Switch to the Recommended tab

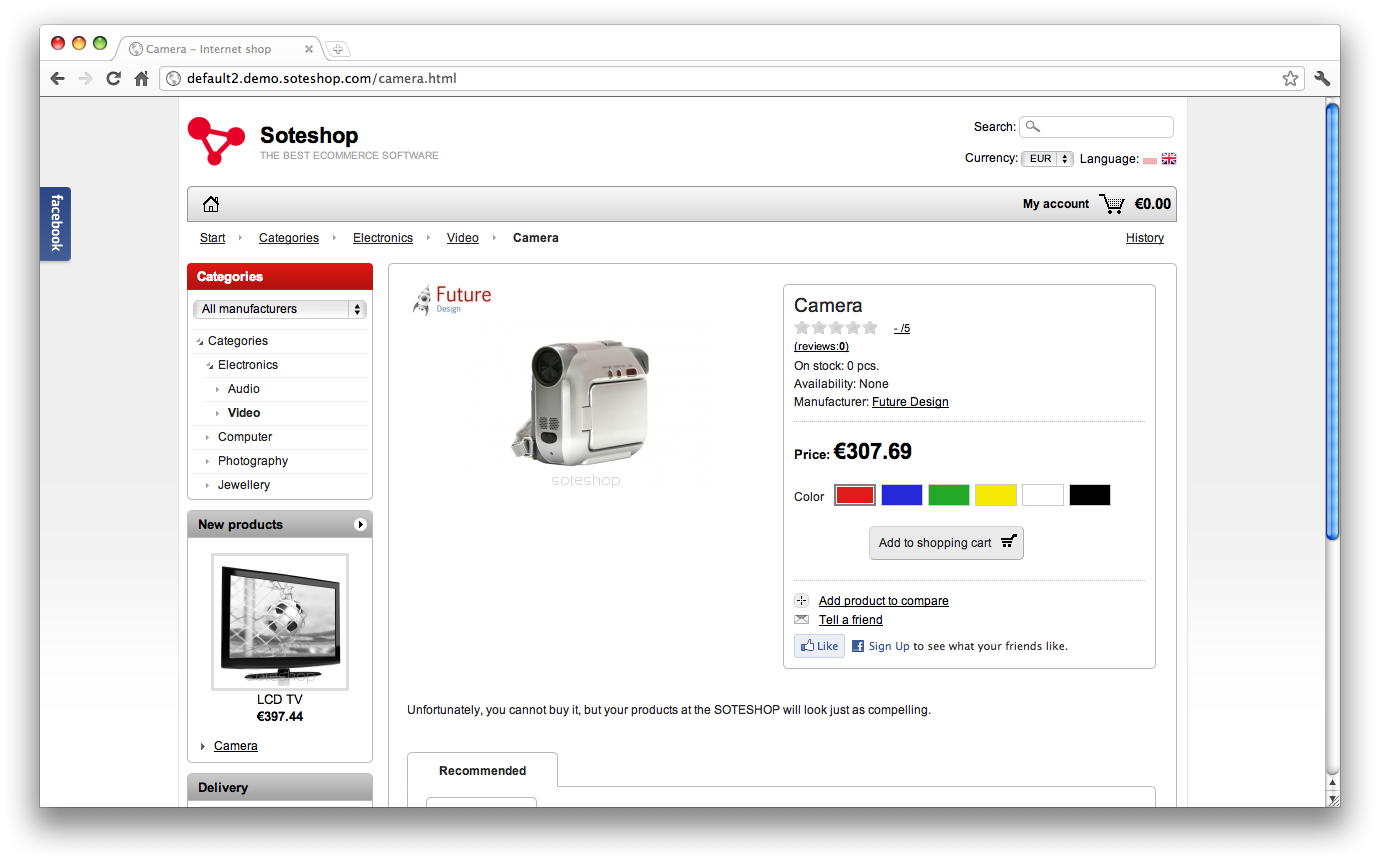pyautogui.click(x=482, y=770)
